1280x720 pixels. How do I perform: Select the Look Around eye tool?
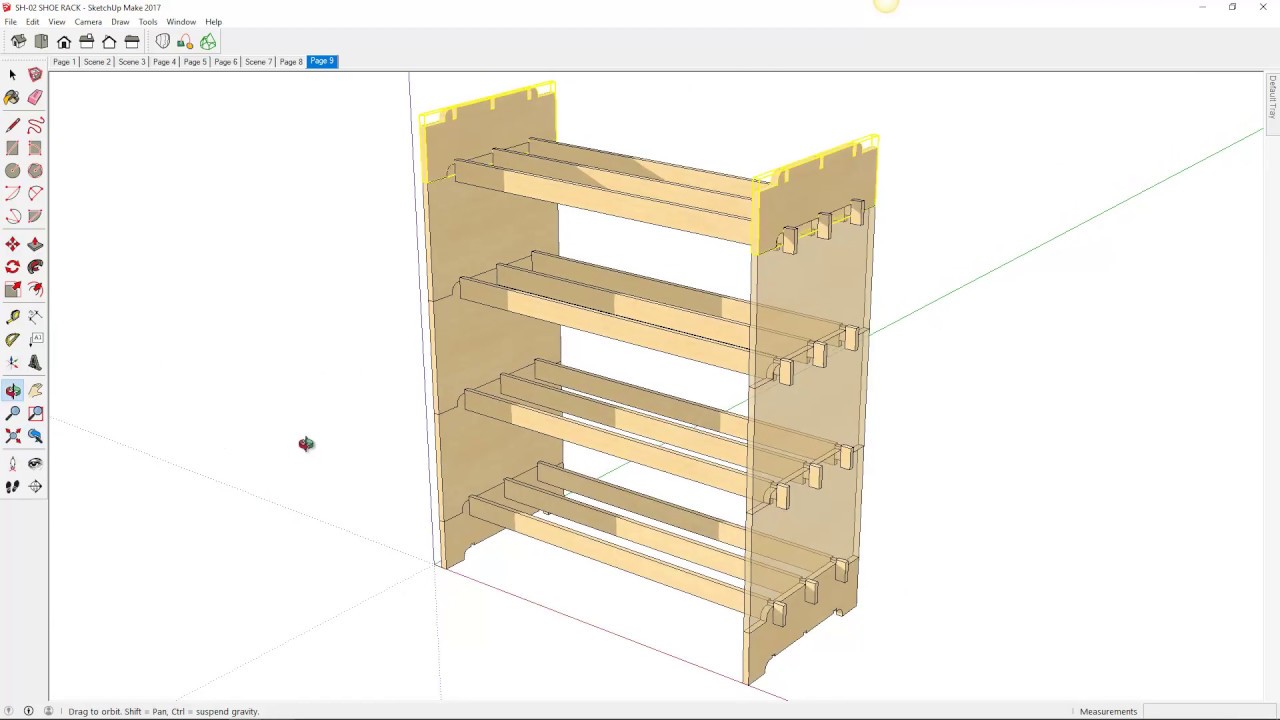pos(35,464)
